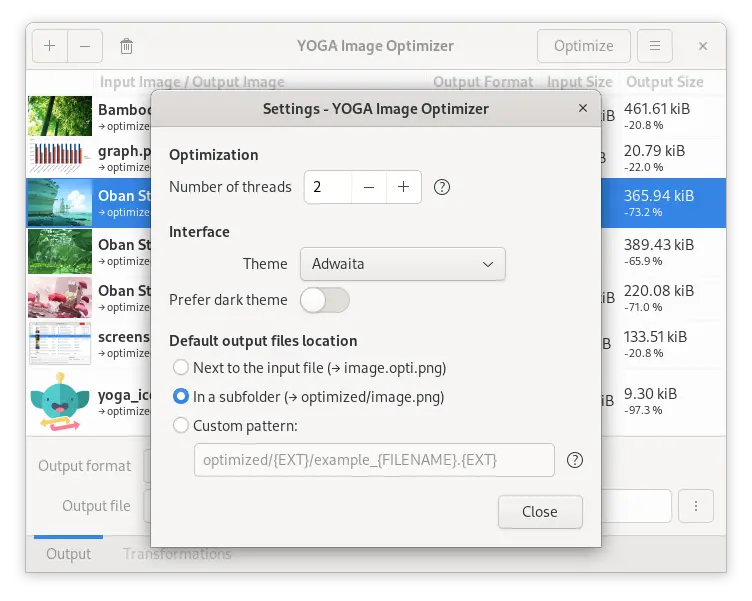Click the yoga icon image thumbnail

coord(60,402)
